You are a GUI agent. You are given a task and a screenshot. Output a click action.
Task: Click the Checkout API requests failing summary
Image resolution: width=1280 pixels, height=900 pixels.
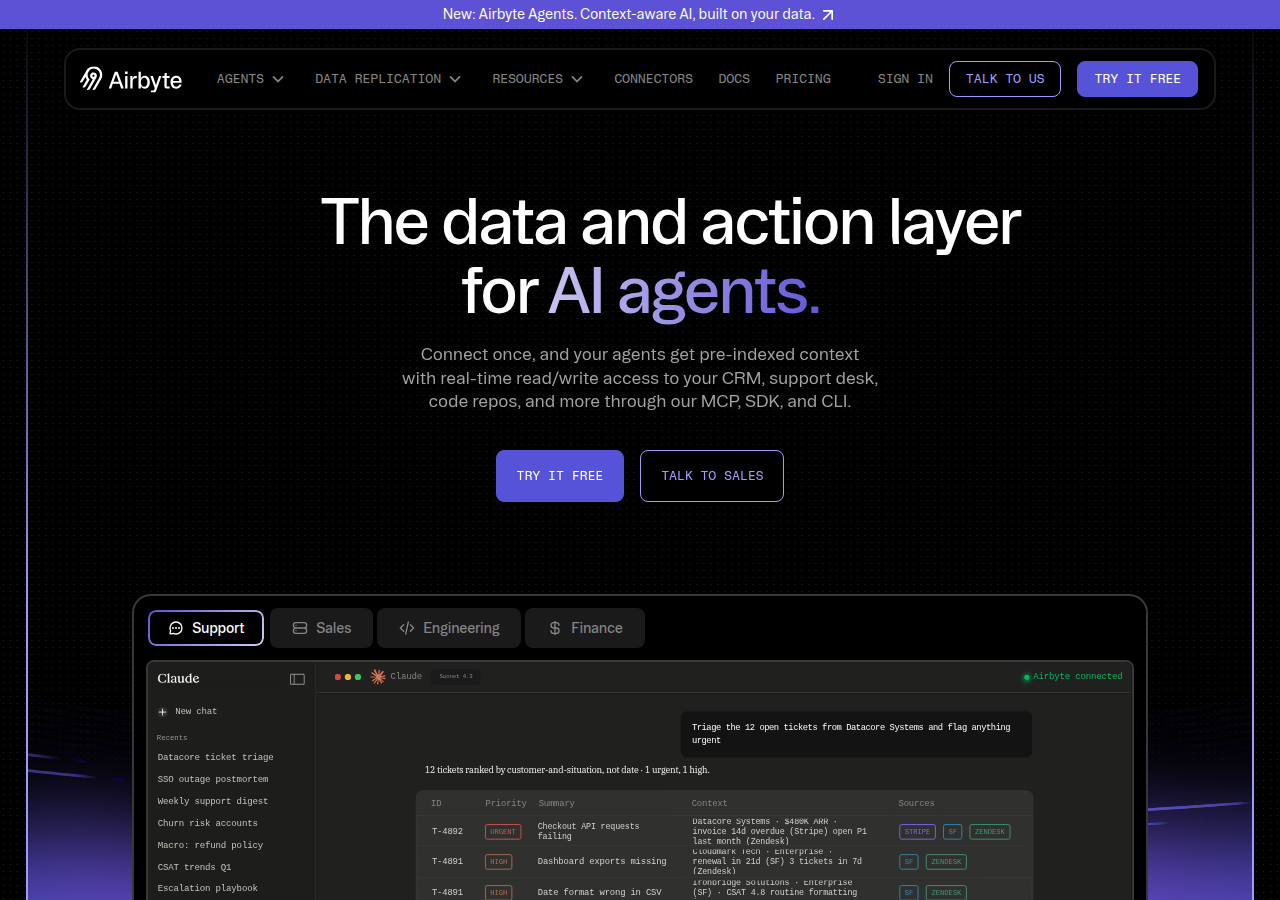[588, 832]
